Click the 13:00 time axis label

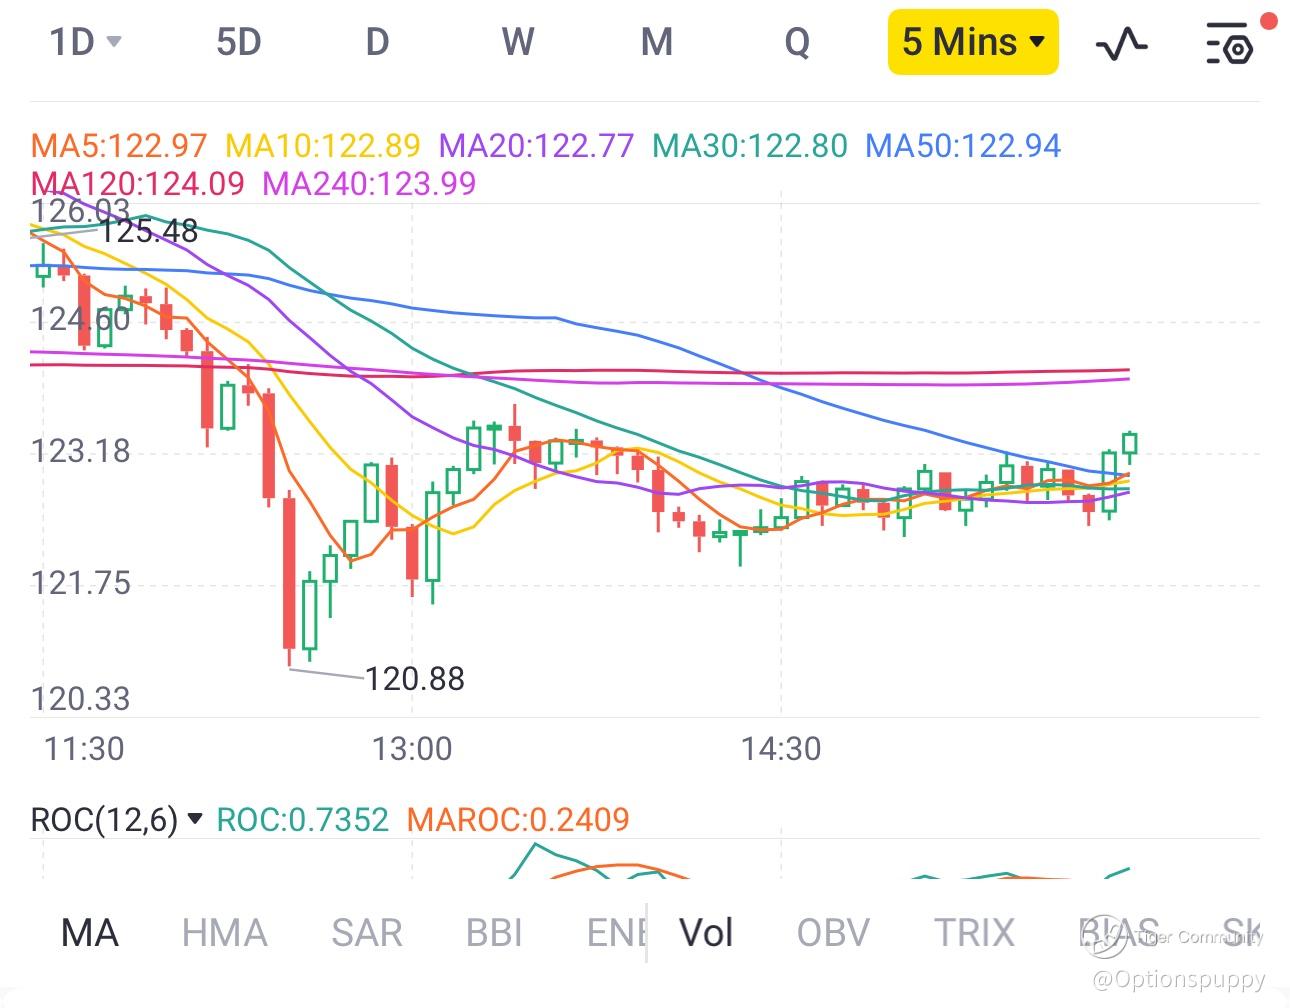[x=412, y=748]
